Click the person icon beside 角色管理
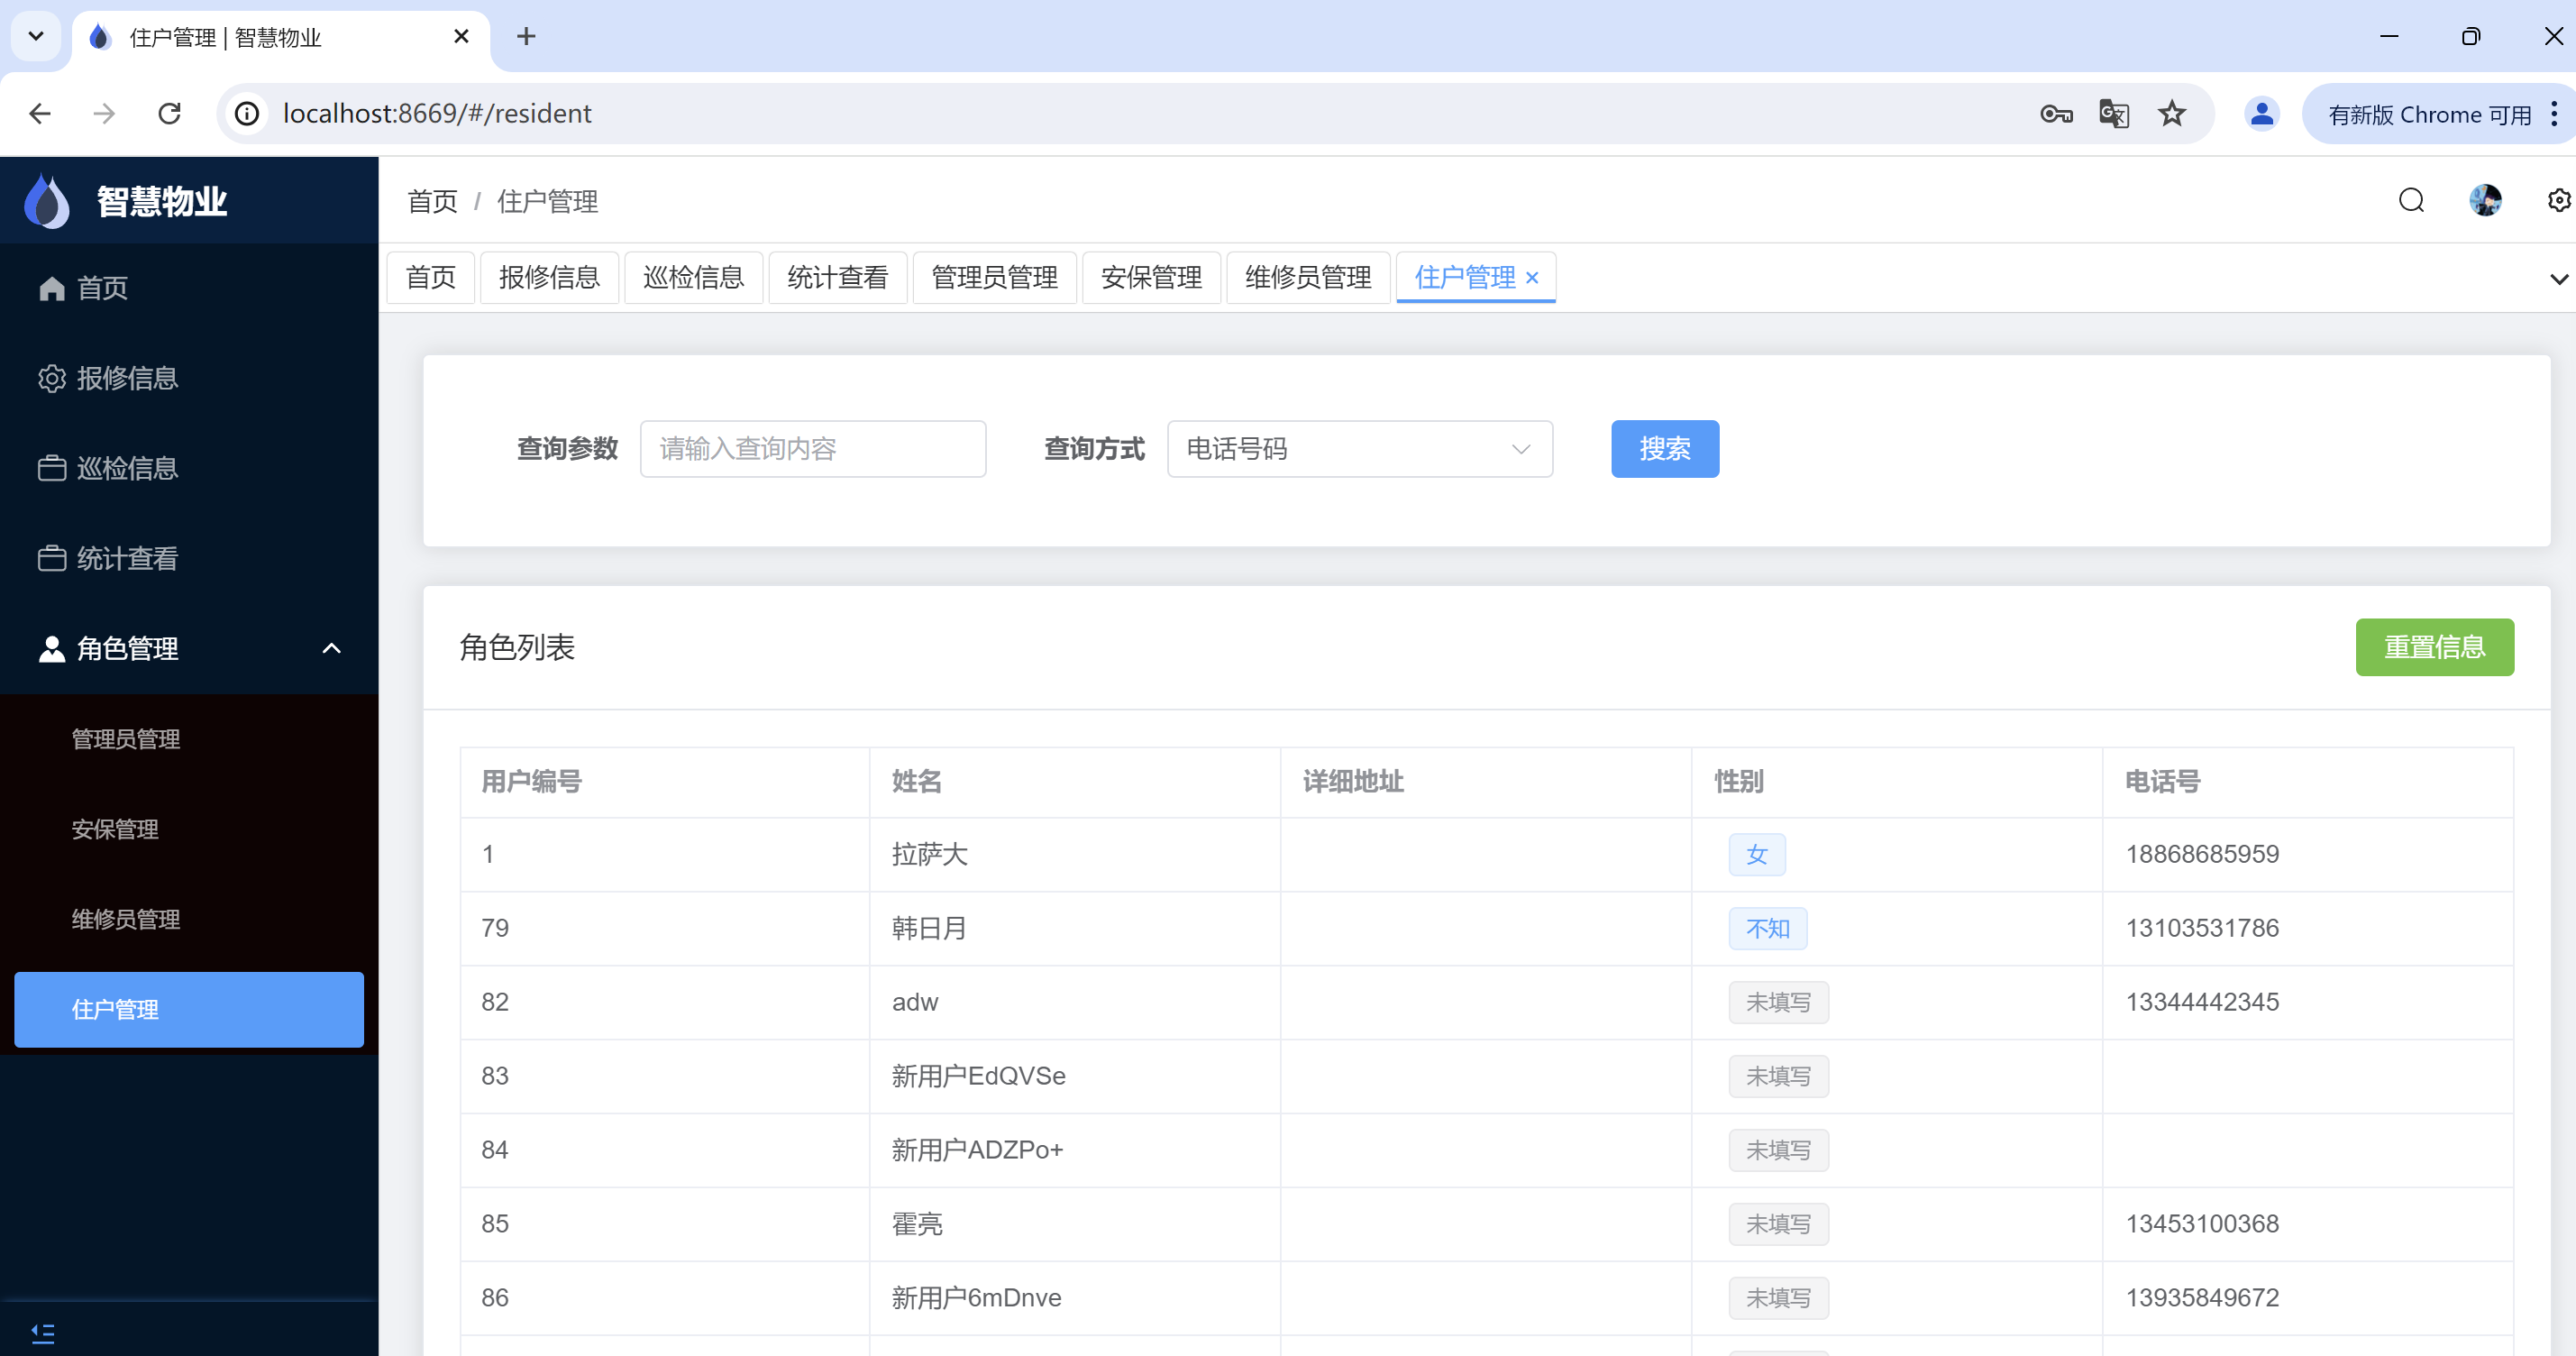Image resolution: width=2576 pixels, height=1356 pixels. tap(51, 648)
